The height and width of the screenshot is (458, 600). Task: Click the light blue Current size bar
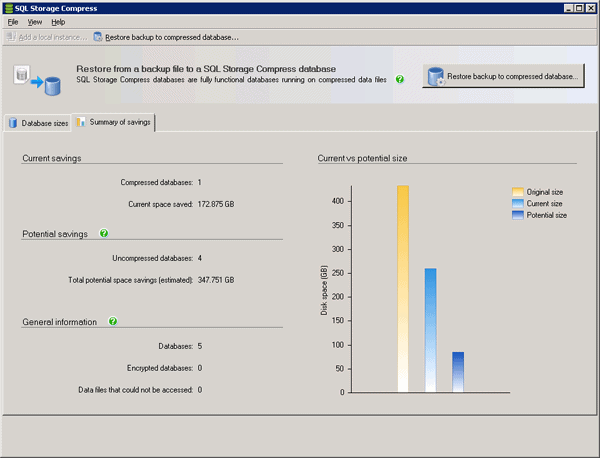[x=430, y=330]
